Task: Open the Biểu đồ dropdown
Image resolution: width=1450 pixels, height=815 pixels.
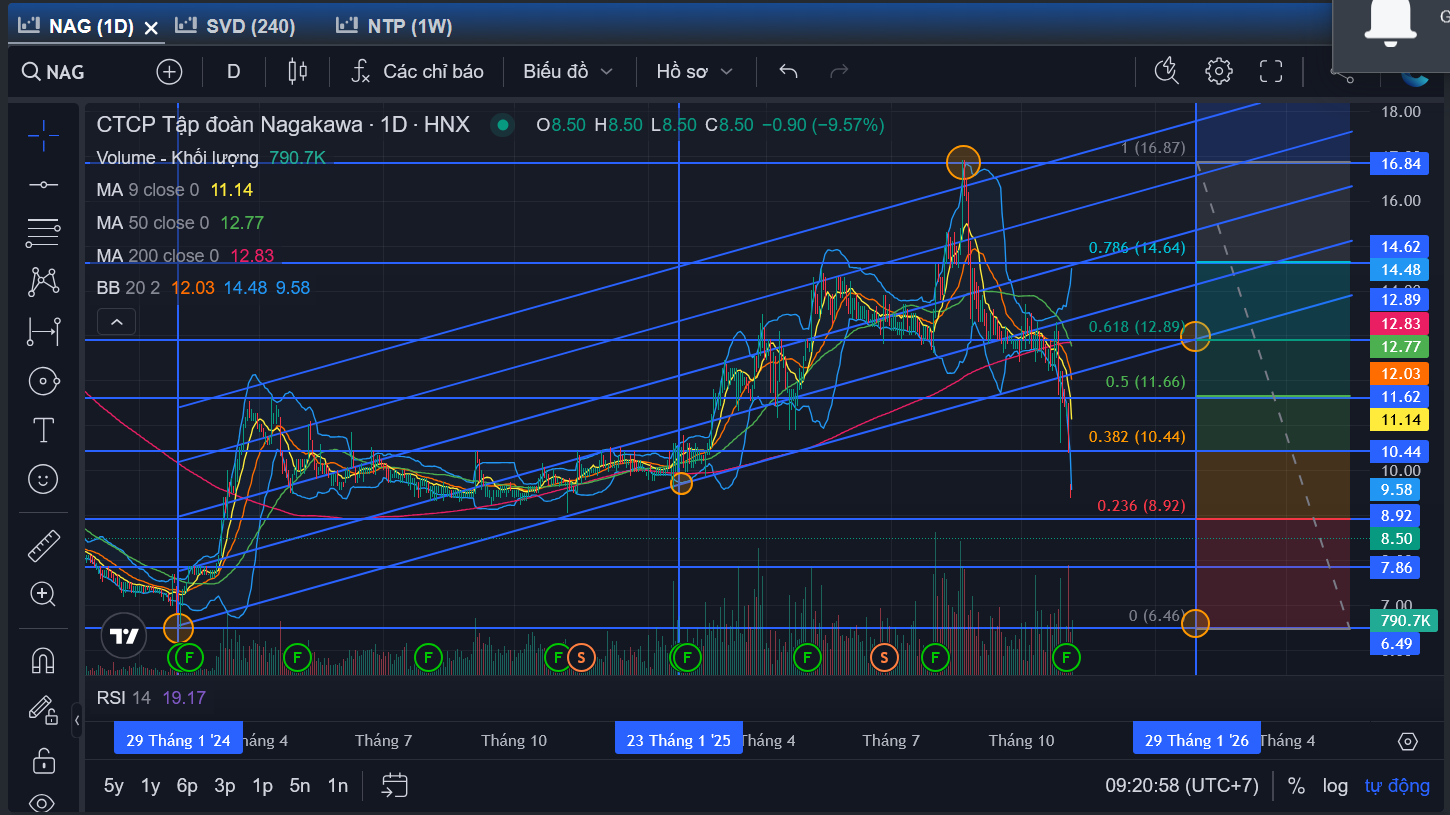Action: 568,71
